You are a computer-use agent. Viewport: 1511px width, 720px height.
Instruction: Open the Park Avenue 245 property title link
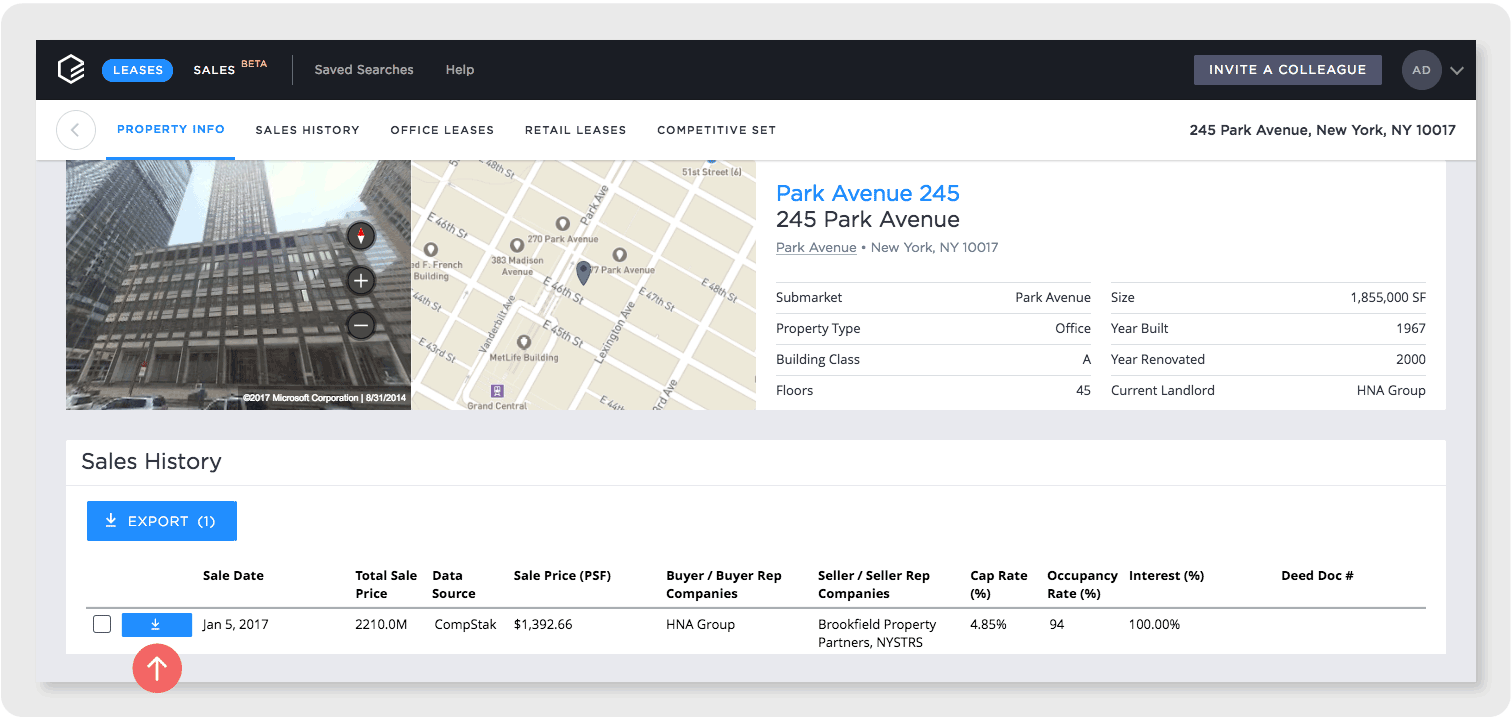(867, 193)
